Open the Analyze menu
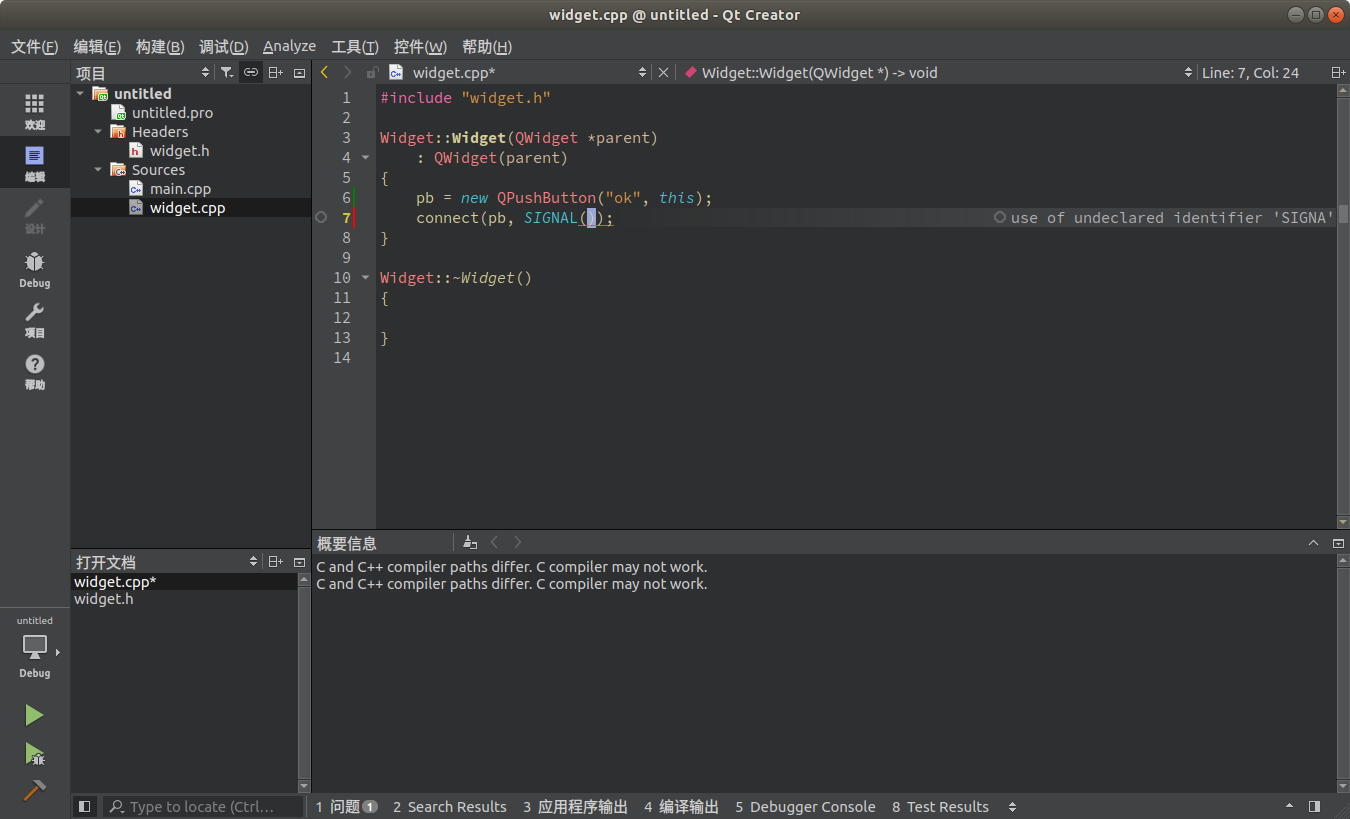The height and width of the screenshot is (819, 1350). click(x=289, y=46)
